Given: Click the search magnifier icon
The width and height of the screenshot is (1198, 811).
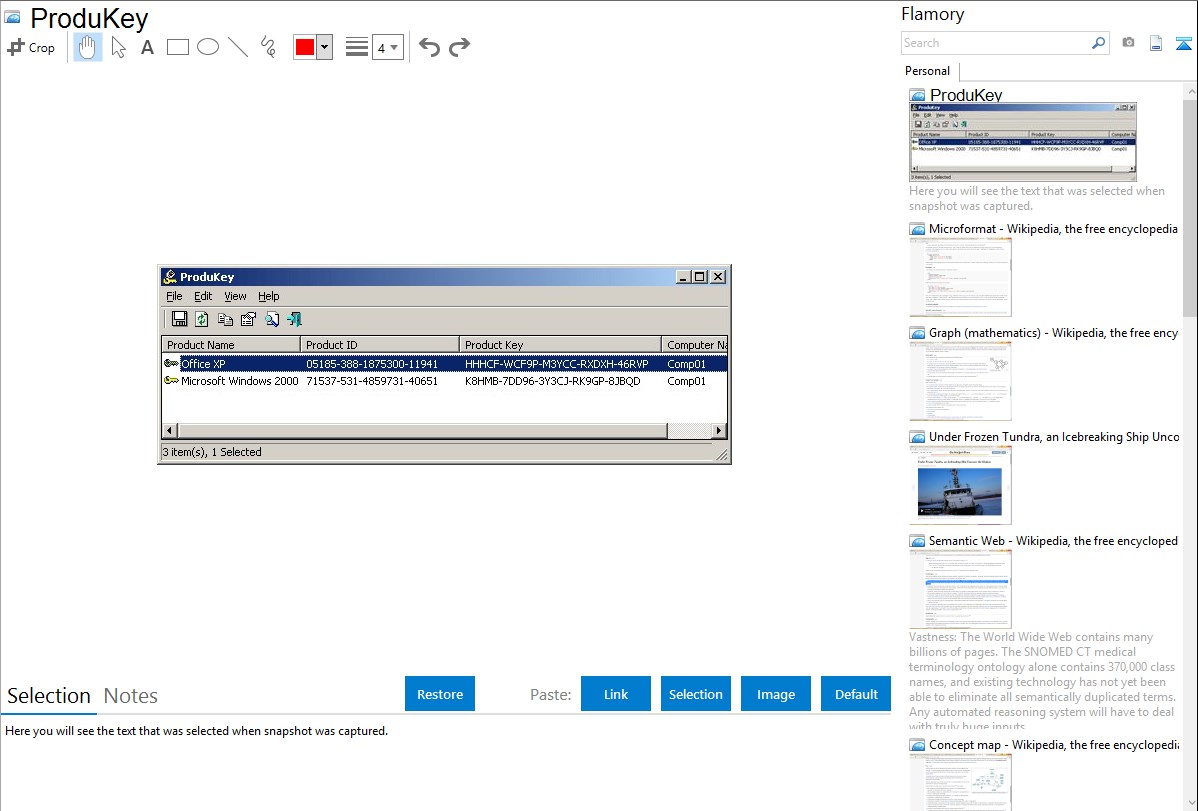Looking at the screenshot, I should [x=1098, y=43].
